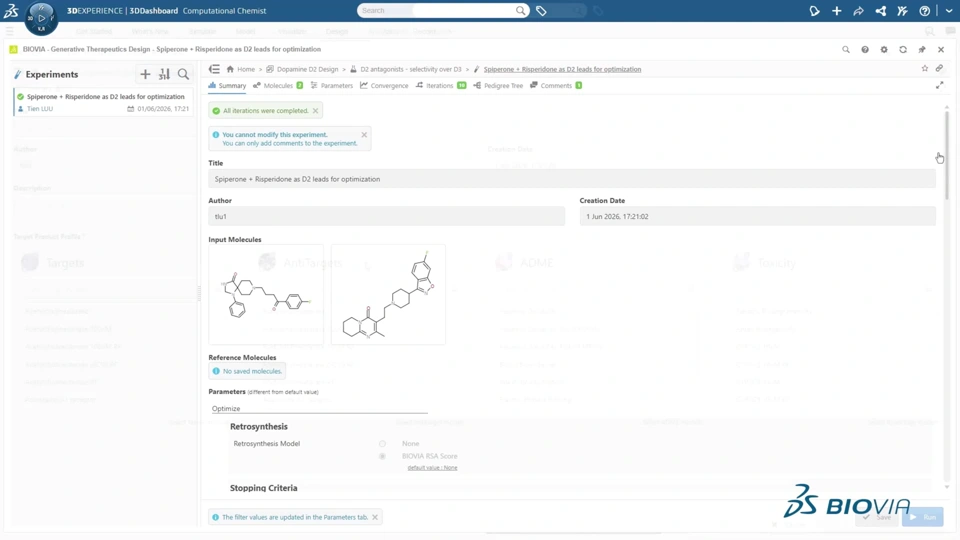Switch to Summary tab
Screen dimensions: 960x540
pos(227,86)
